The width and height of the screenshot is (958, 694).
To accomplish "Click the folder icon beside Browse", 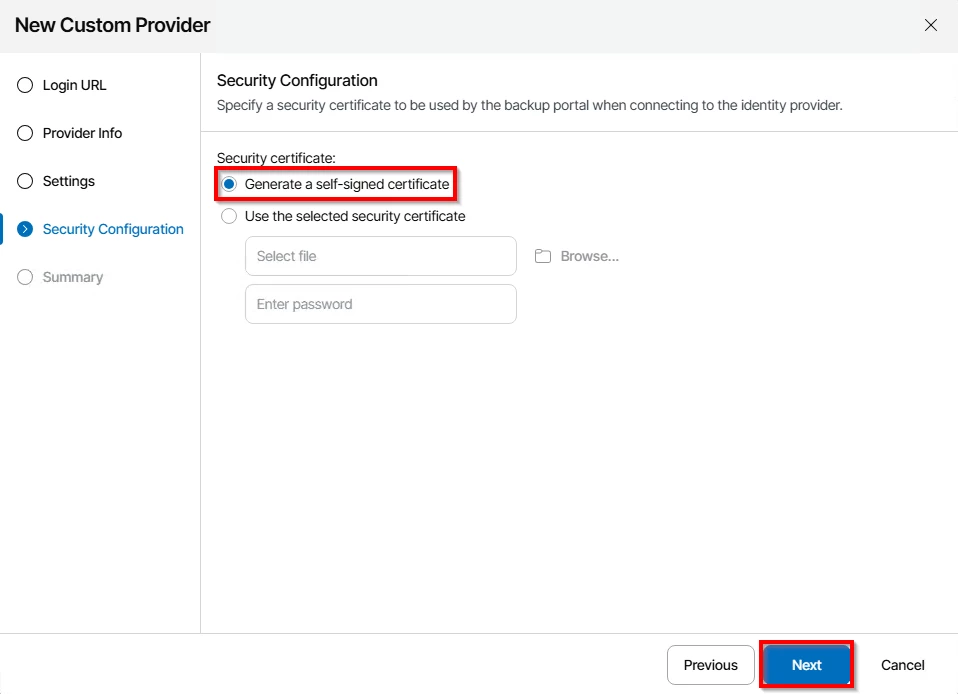I will tap(543, 256).
